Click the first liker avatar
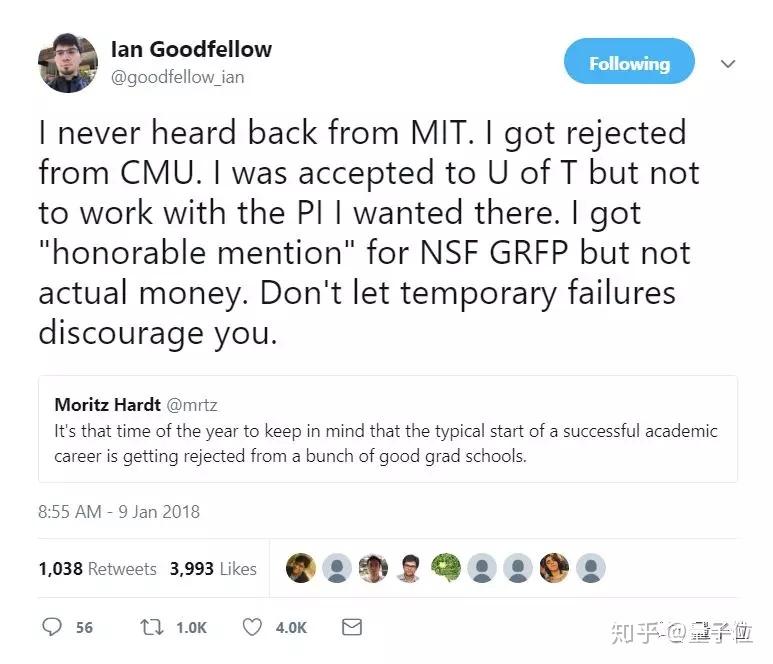This screenshot has width=773, height=664. pyautogui.click(x=300, y=568)
